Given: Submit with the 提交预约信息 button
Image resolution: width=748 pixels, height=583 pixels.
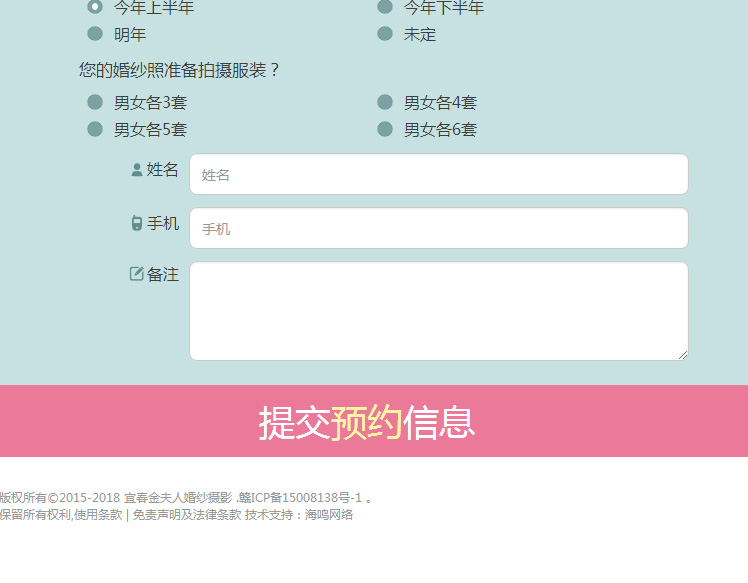Looking at the screenshot, I should [374, 421].
